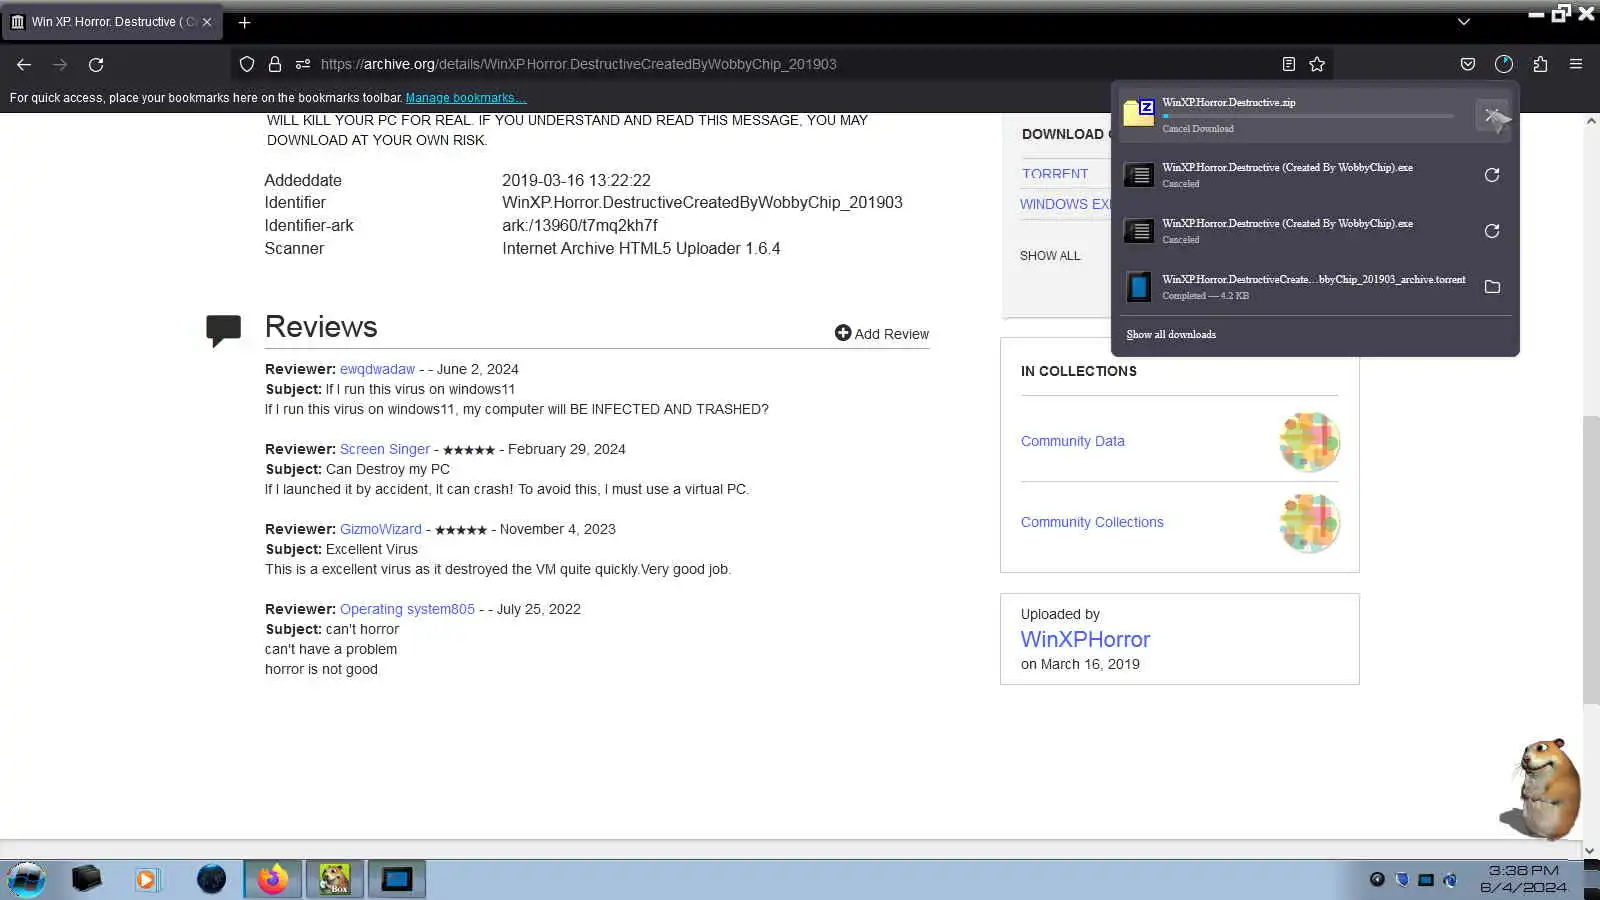The width and height of the screenshot is (1600, 900).
Task: Retry second canceled WobbyChip.exe download
Action: [x=1492, y=231]
